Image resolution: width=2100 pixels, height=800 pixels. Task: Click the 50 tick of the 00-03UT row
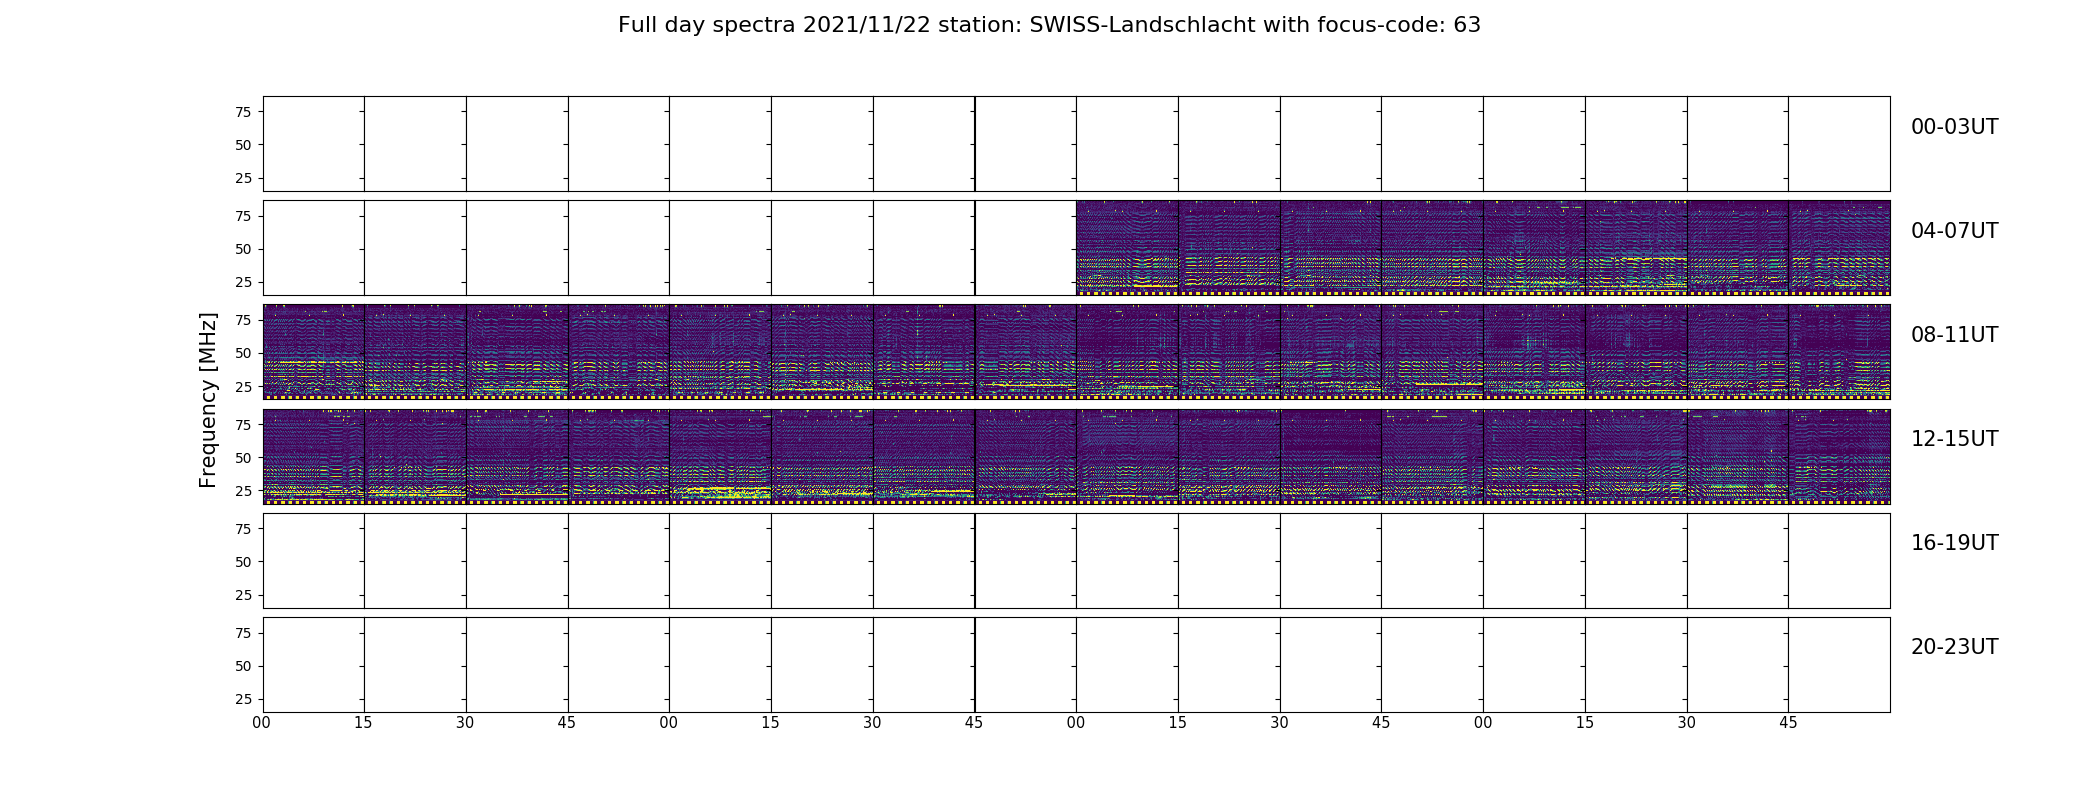tap(243, 145)
